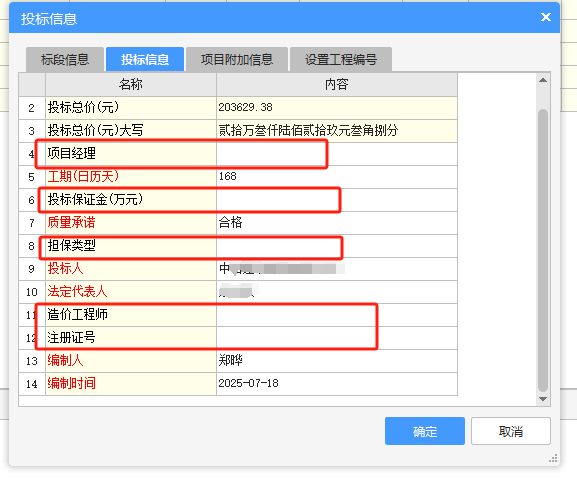The width and height of the screenshot is (577, 483).
Task: Click the 项目经理 content field
Action: 337,154
